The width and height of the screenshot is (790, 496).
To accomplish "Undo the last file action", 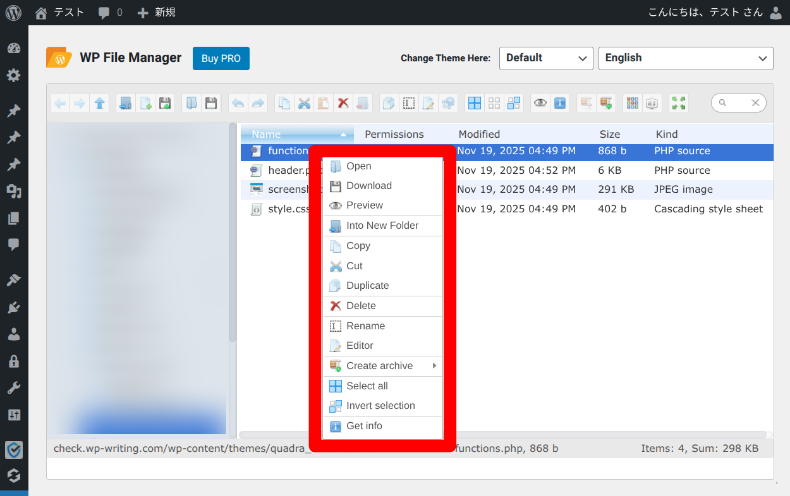I will click(238, 104).
